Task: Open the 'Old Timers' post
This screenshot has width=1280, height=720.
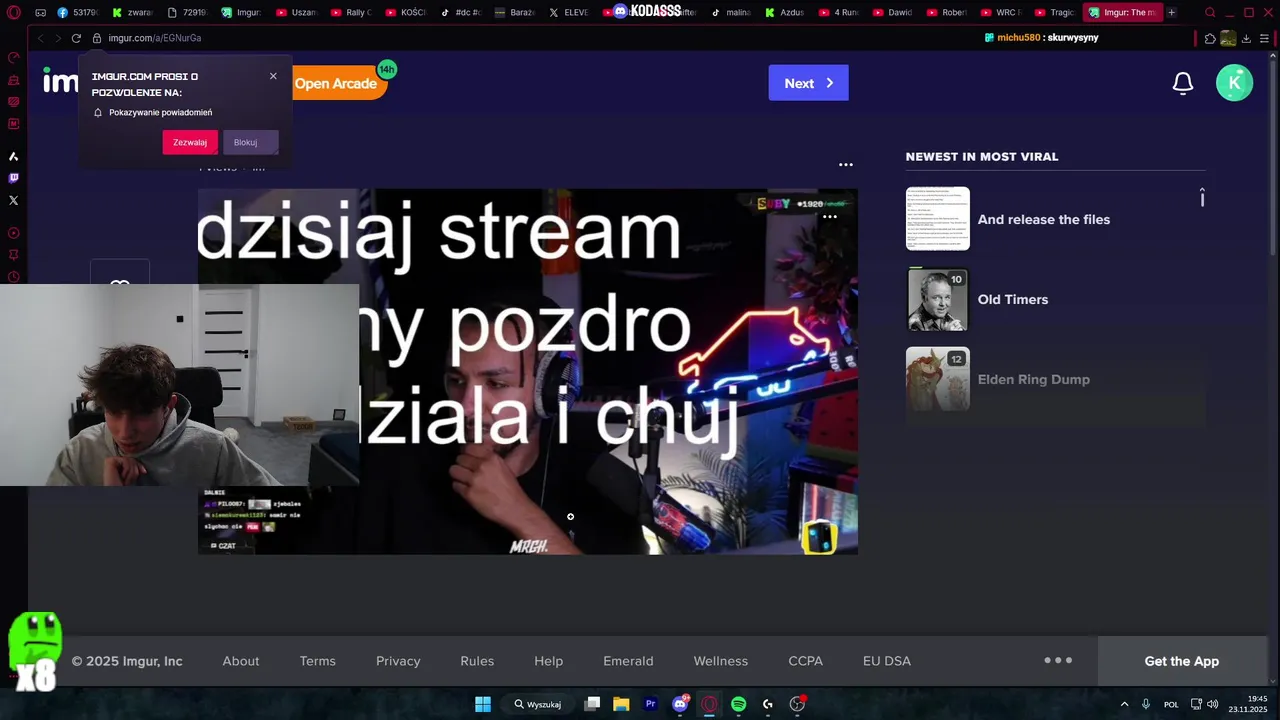Action: [1013, 299]
